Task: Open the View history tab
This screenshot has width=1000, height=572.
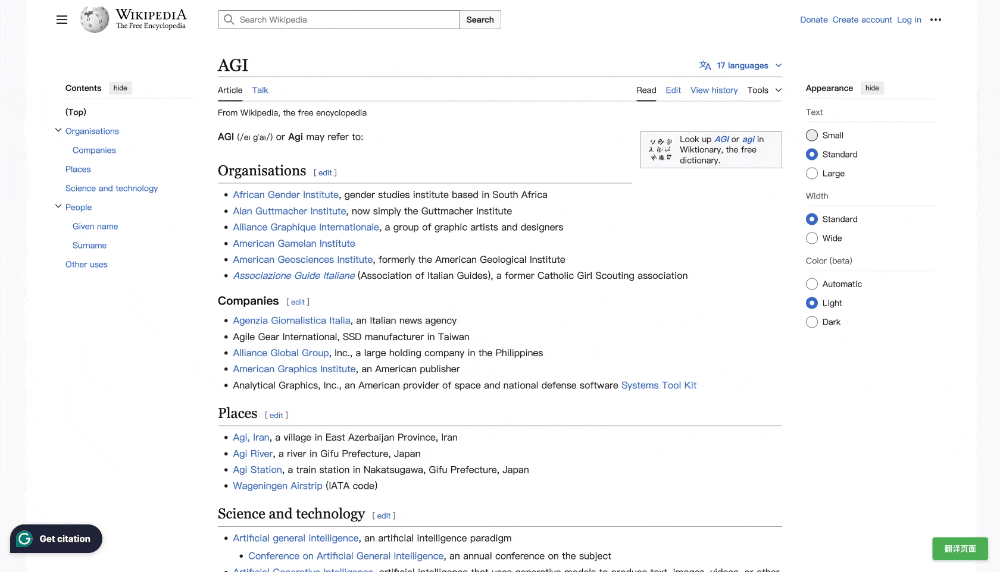Action: pos(714,90)
